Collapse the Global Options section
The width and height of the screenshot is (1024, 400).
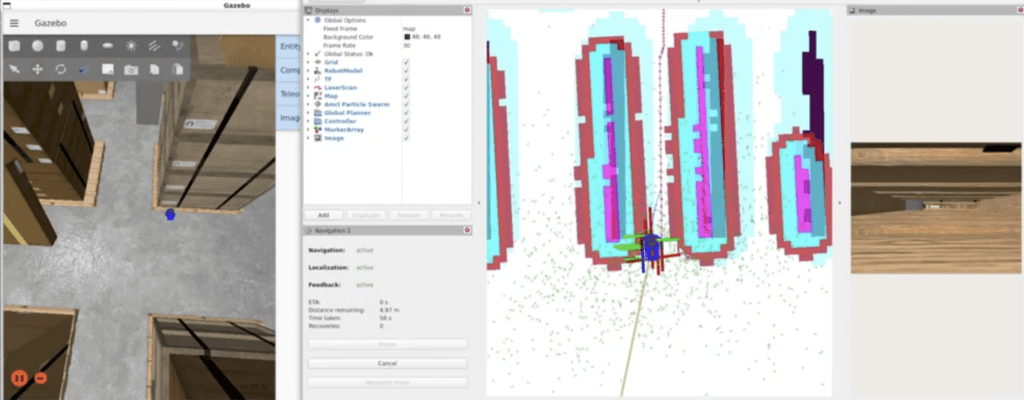tap(308, 19)
